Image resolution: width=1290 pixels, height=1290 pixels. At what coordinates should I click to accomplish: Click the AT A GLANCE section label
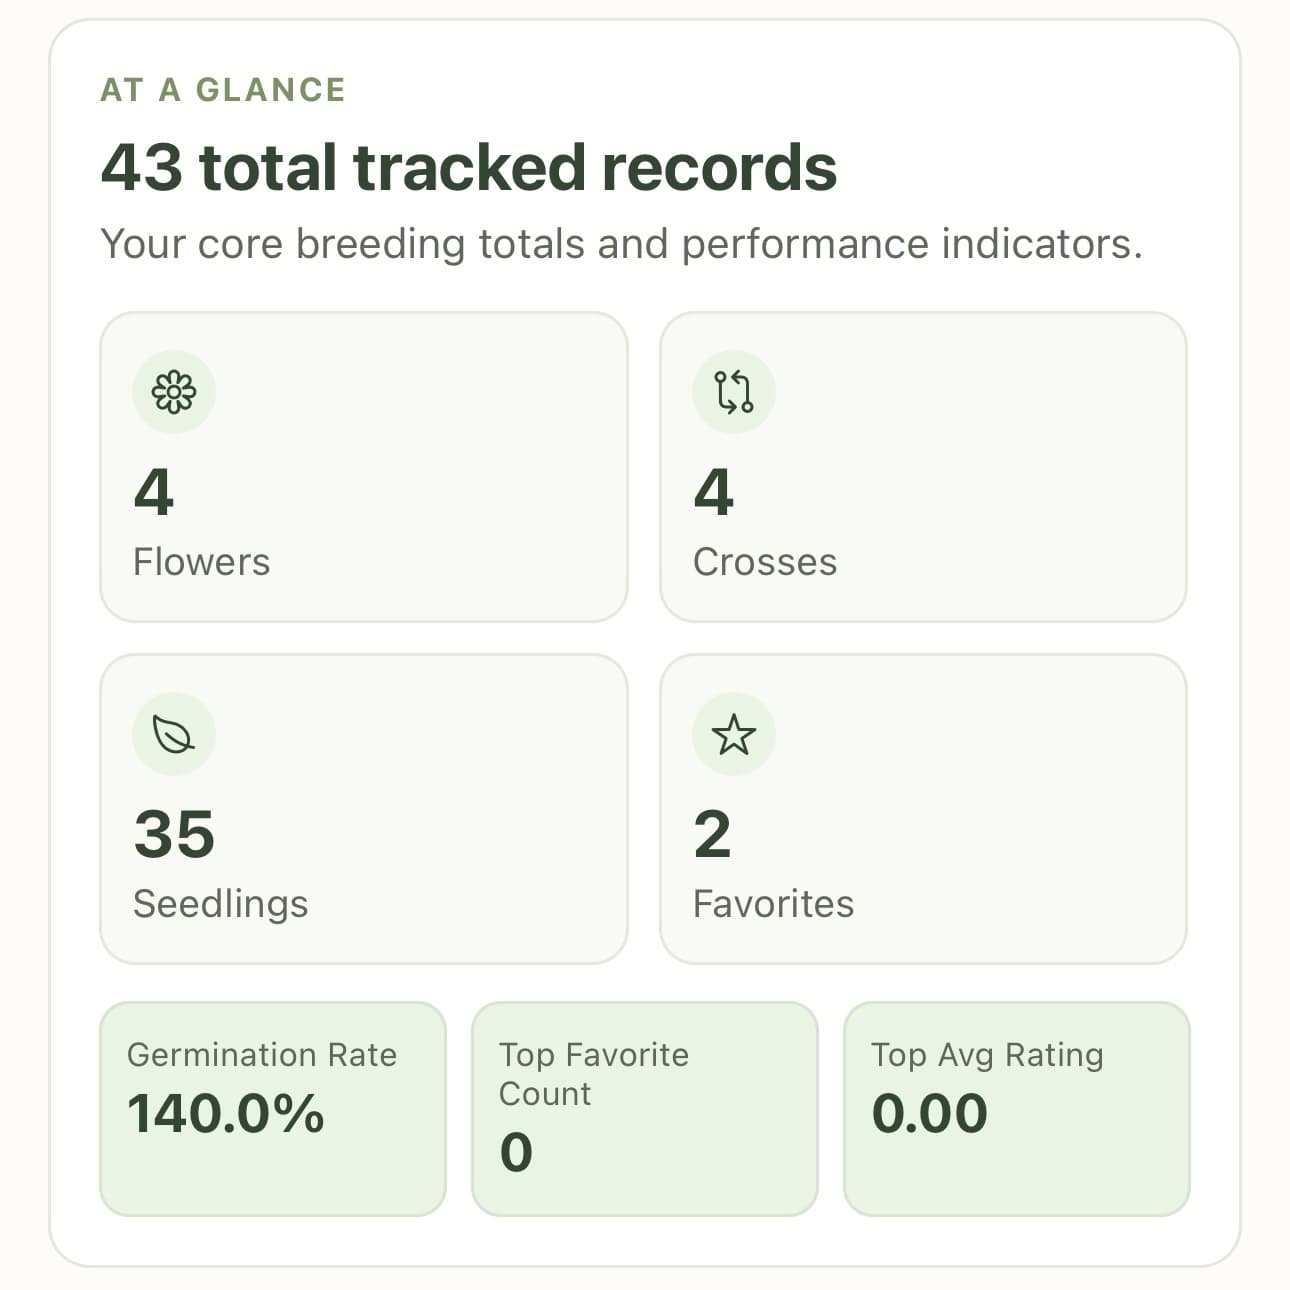[x=221, y=88]
